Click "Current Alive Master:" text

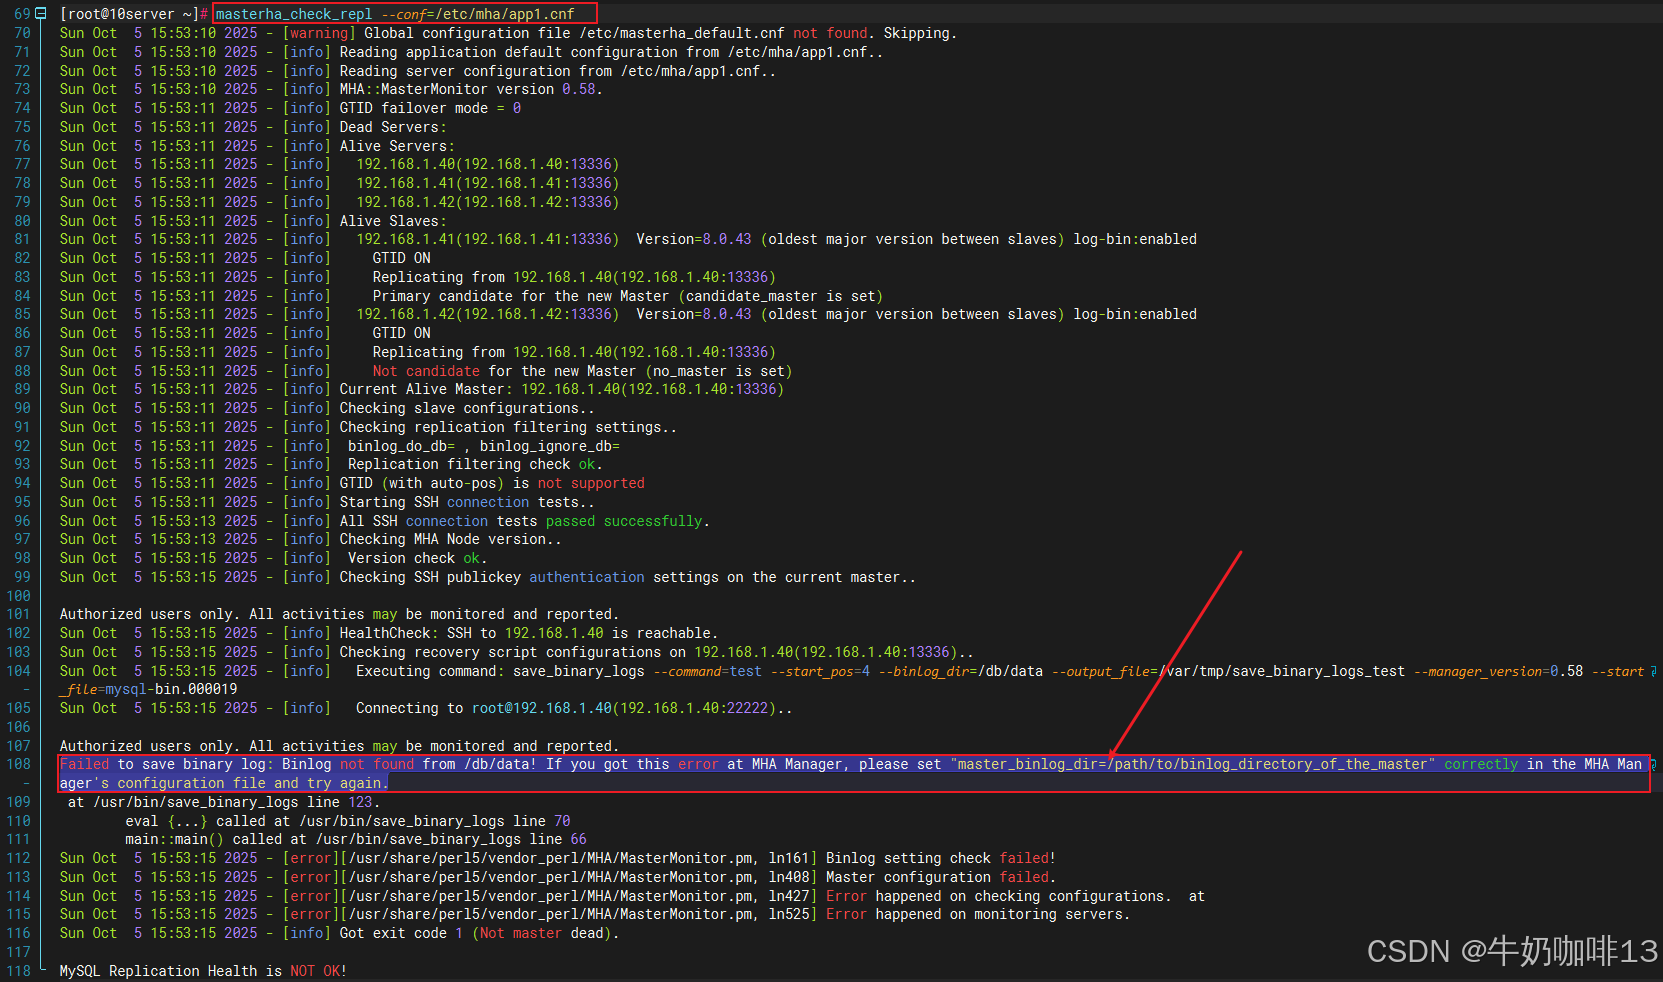point(426,389)
